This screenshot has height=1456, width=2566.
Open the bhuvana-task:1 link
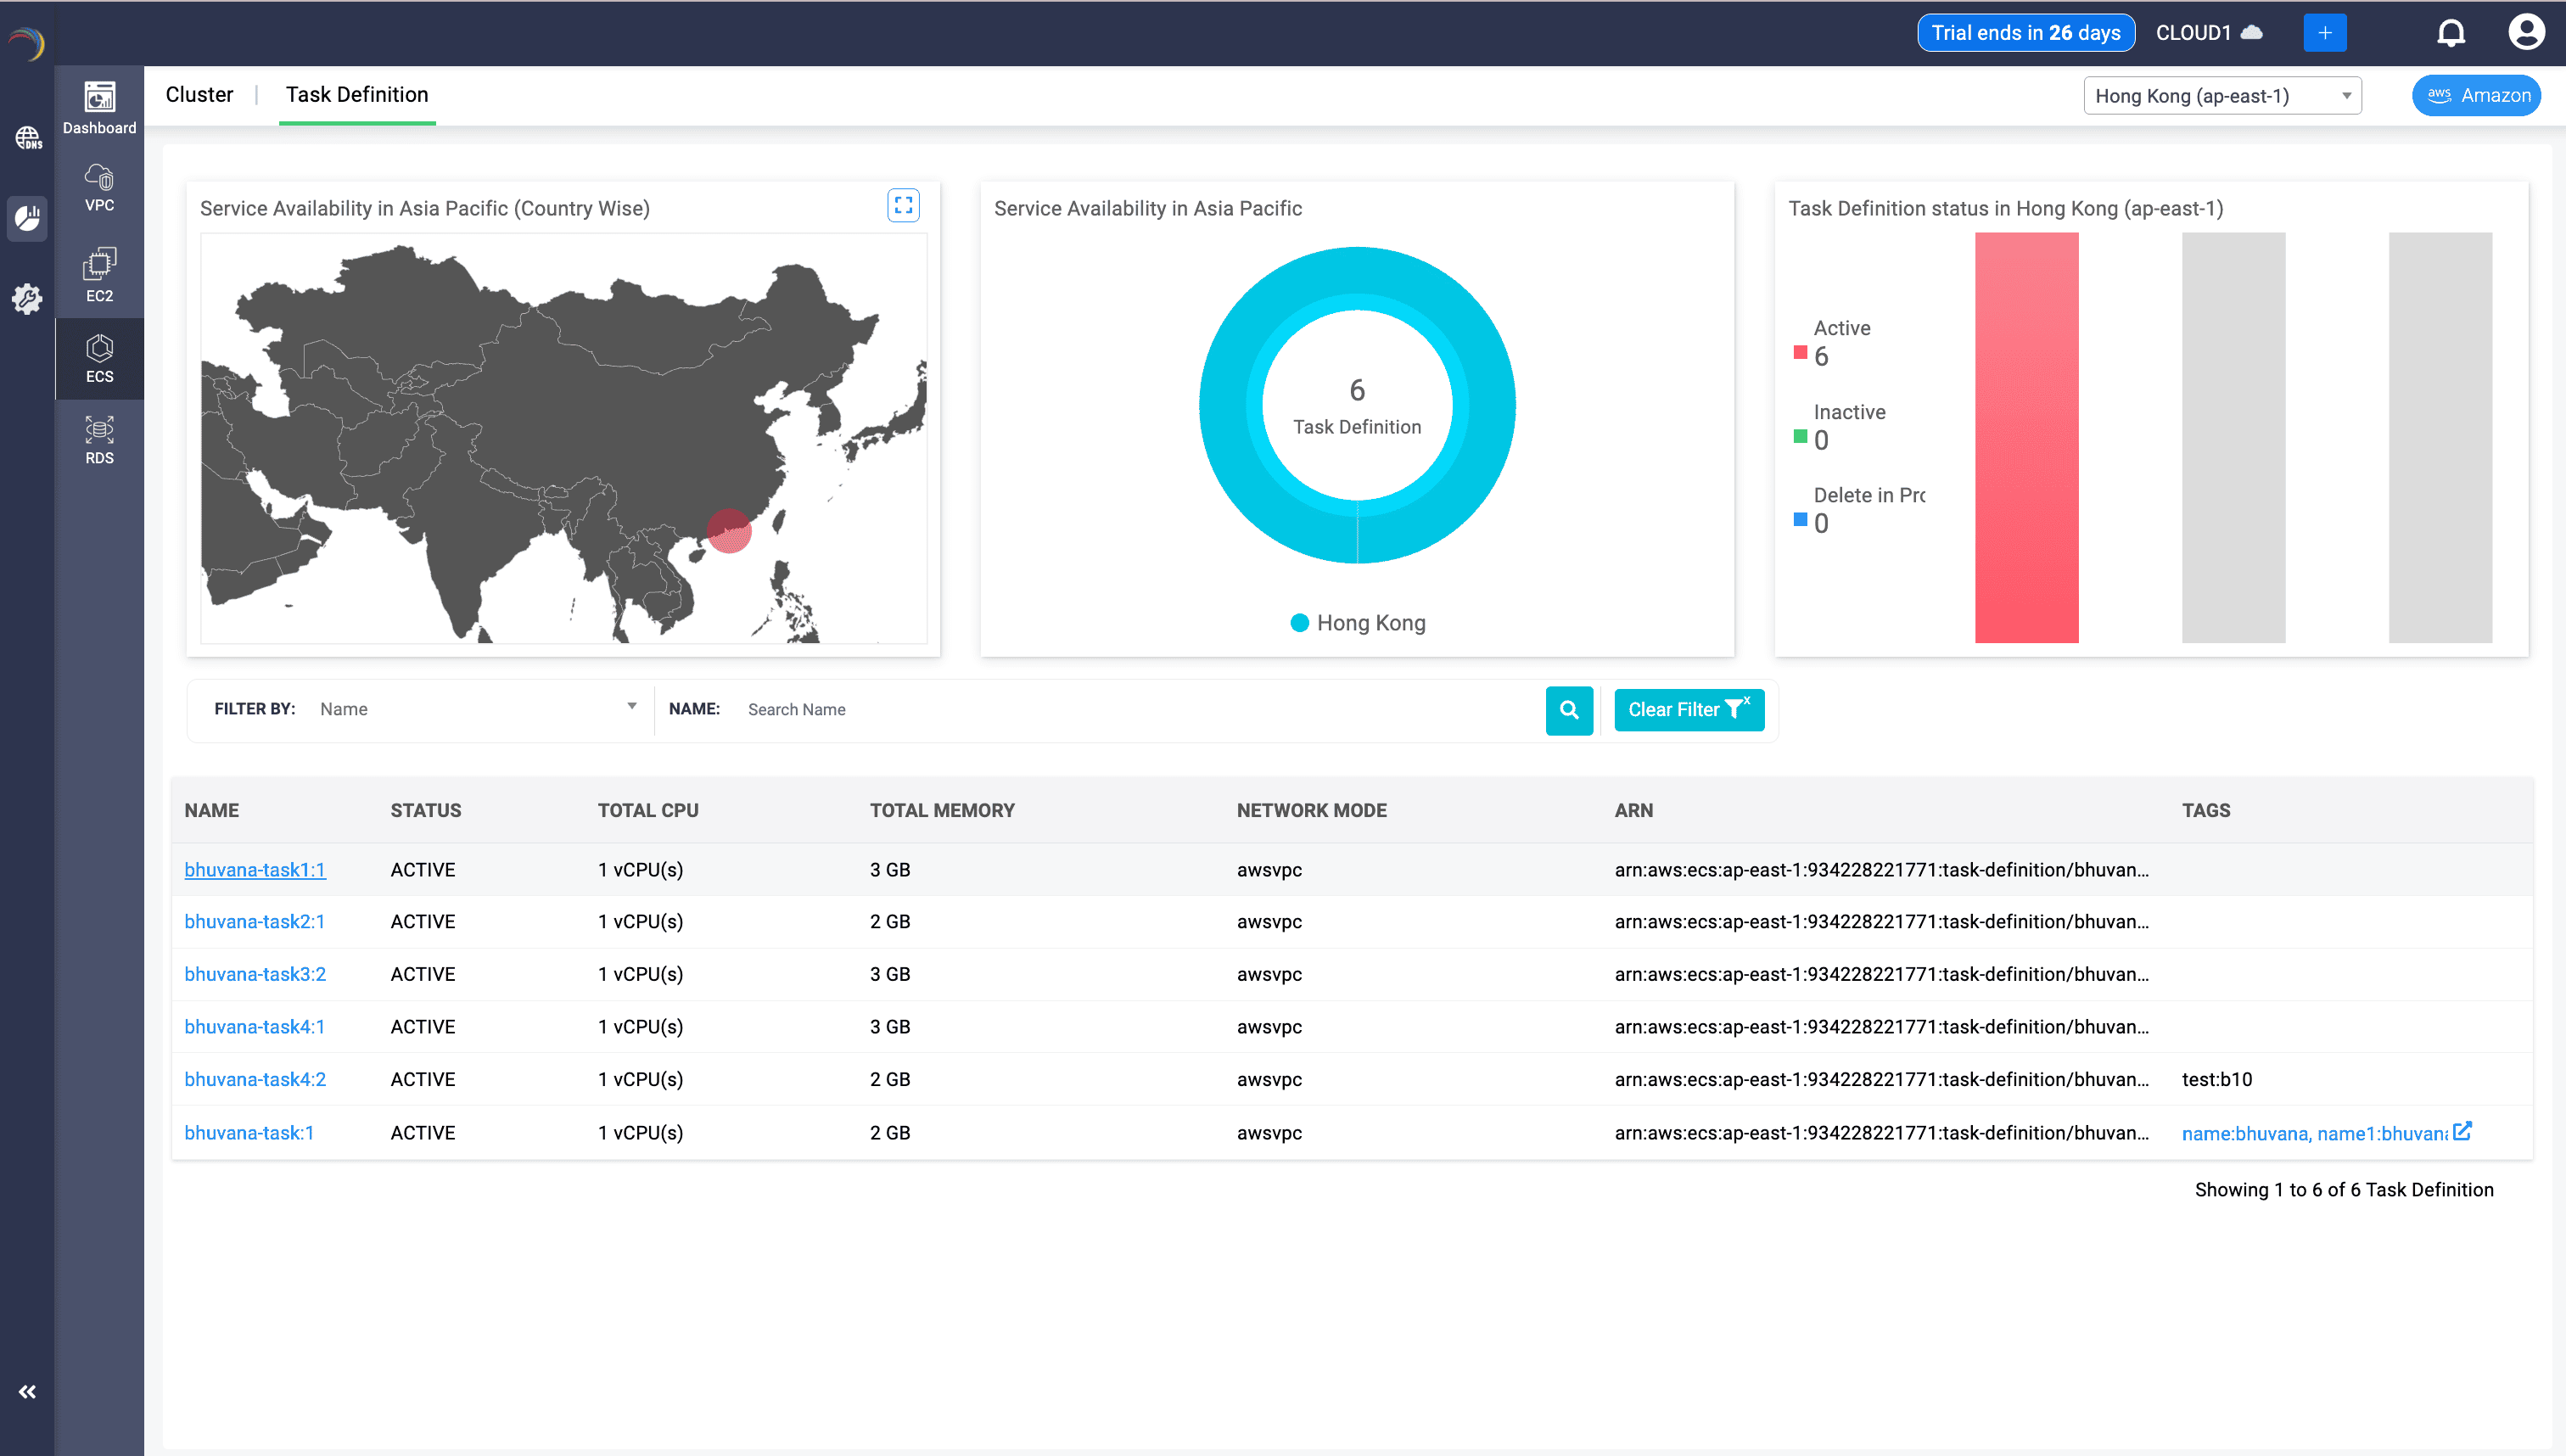(x=249, y=1132)
